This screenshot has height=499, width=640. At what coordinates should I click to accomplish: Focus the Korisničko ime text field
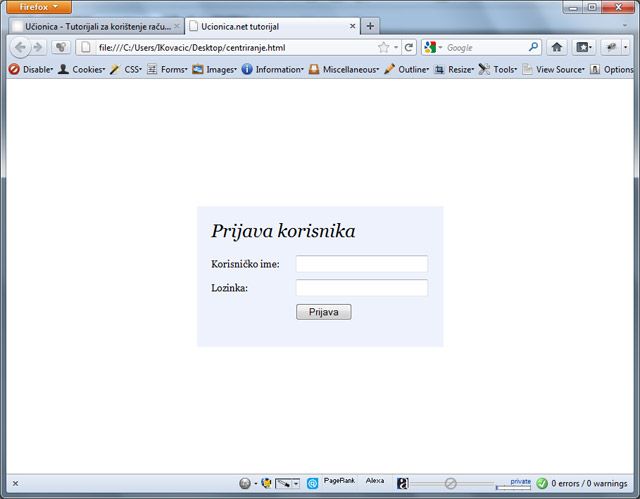point(362,264)
